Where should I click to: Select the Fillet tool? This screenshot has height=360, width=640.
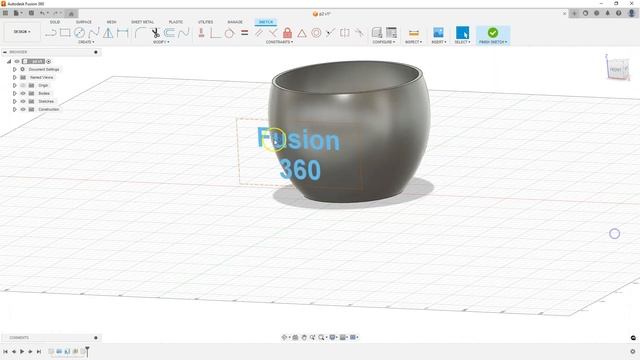pos(140,33)
